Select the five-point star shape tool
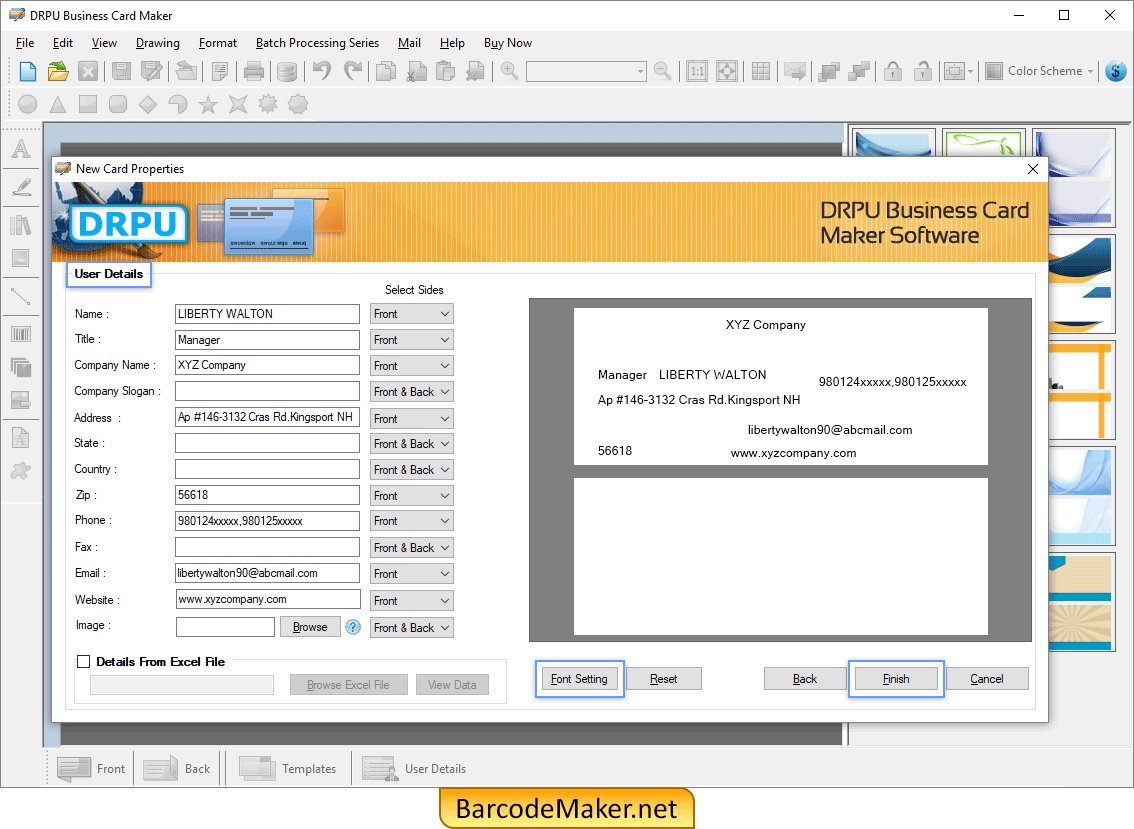1134x829 pixels. (x=208, y=104)
